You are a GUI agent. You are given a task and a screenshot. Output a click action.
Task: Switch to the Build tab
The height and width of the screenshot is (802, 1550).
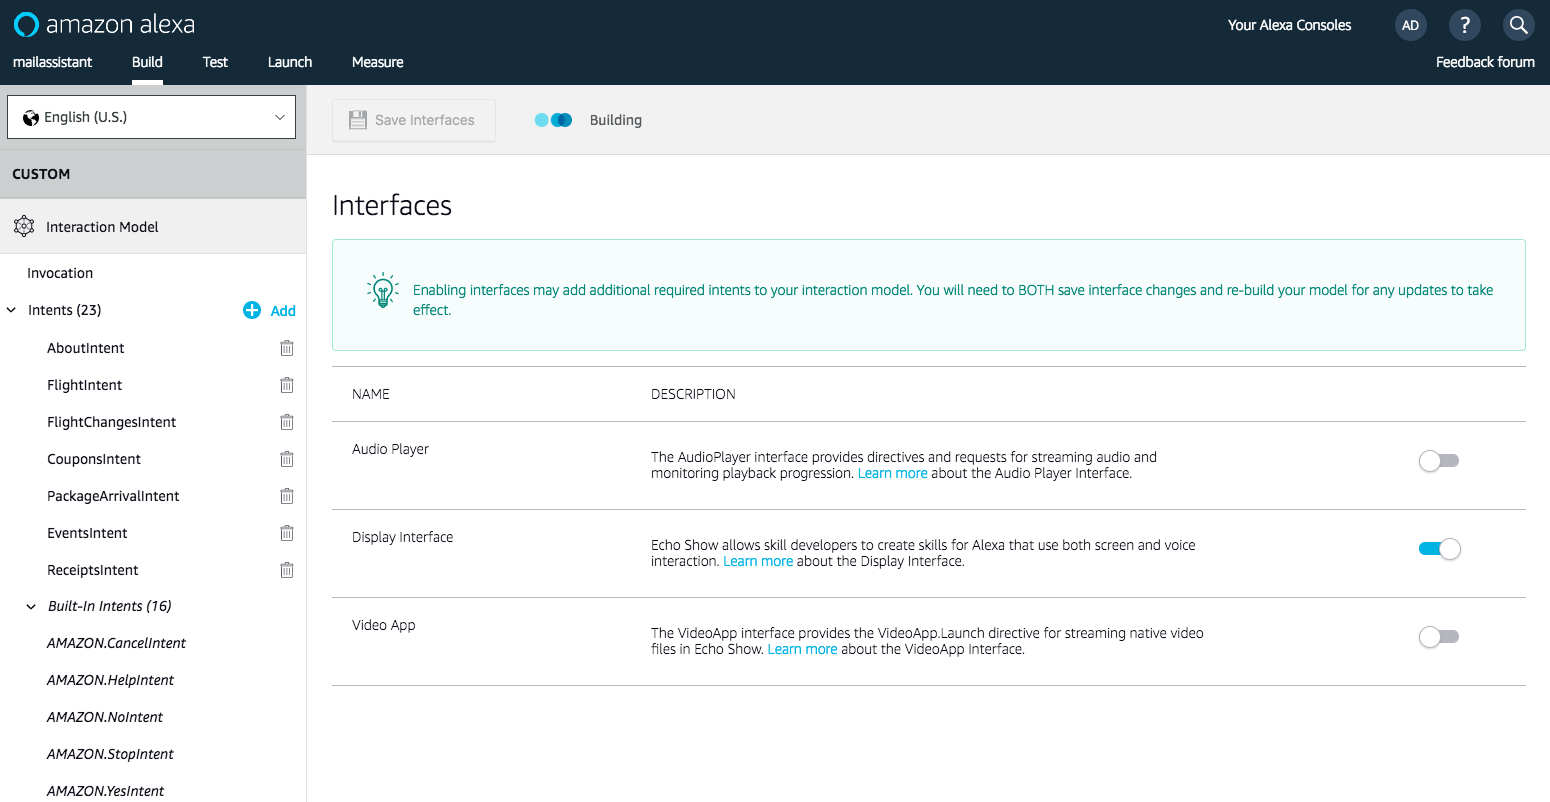(147, 62)
